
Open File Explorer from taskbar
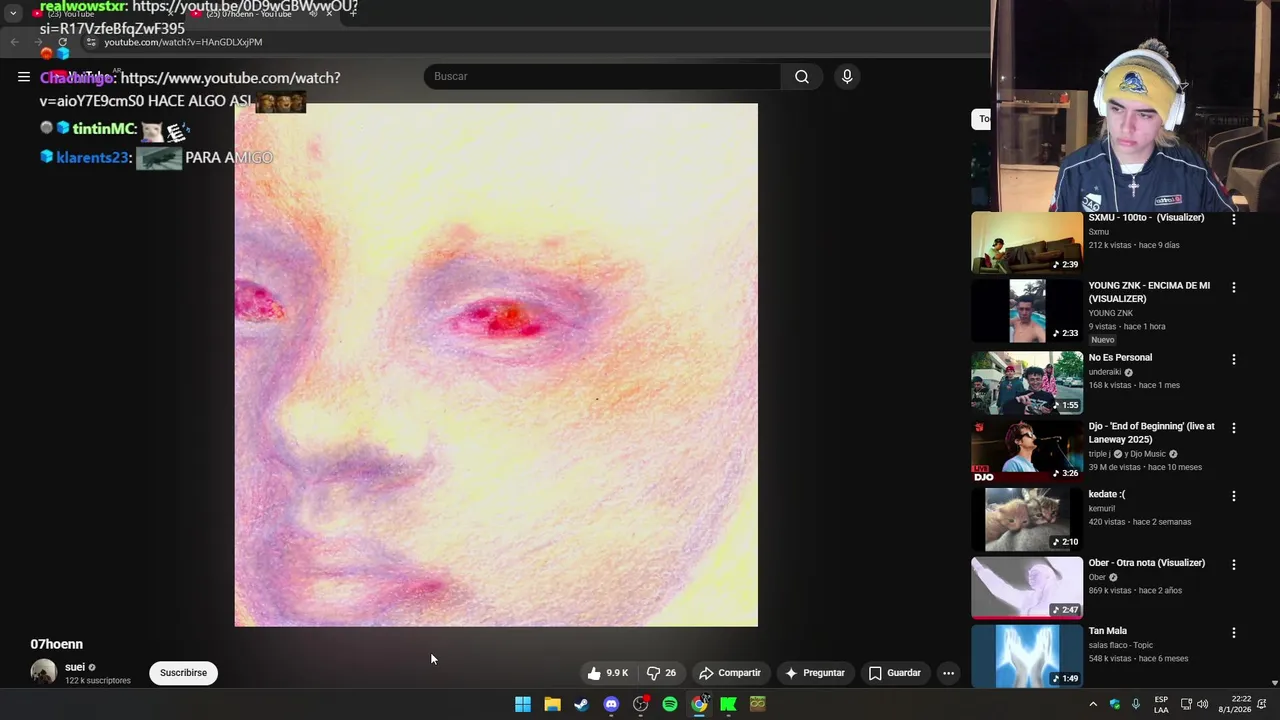click(552, 704)
